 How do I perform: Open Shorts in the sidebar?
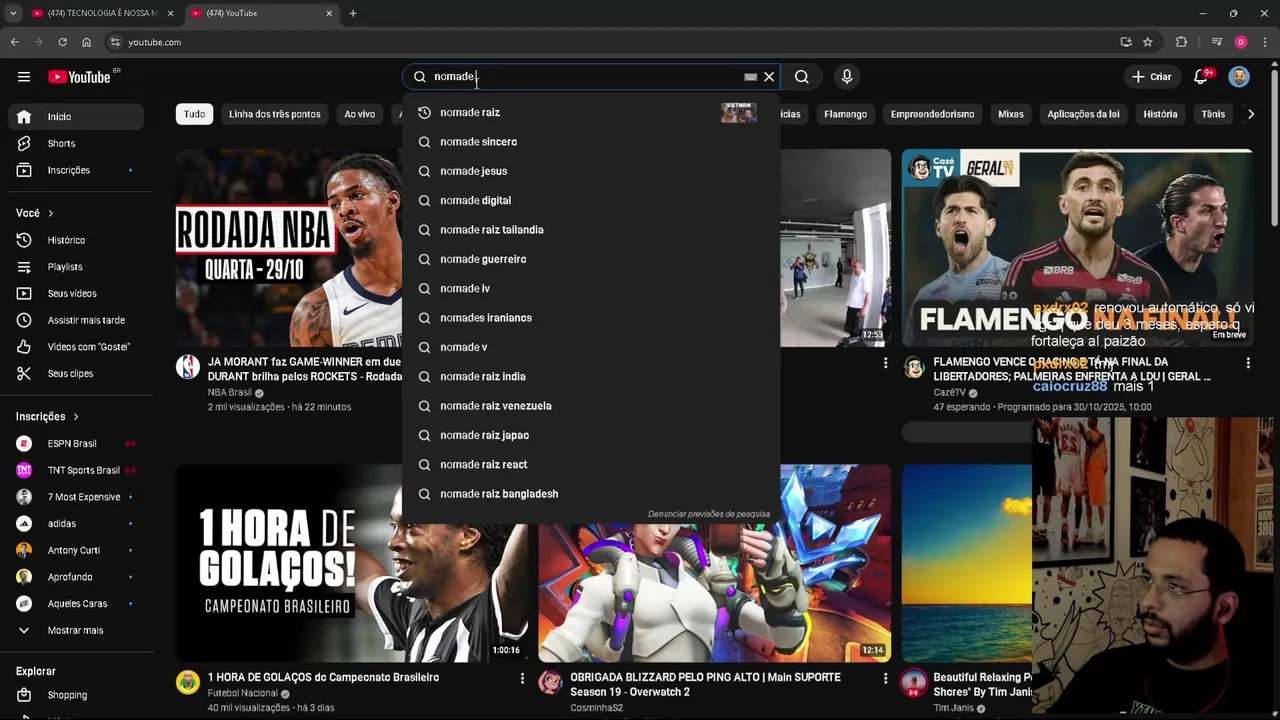tap(76, 143)
